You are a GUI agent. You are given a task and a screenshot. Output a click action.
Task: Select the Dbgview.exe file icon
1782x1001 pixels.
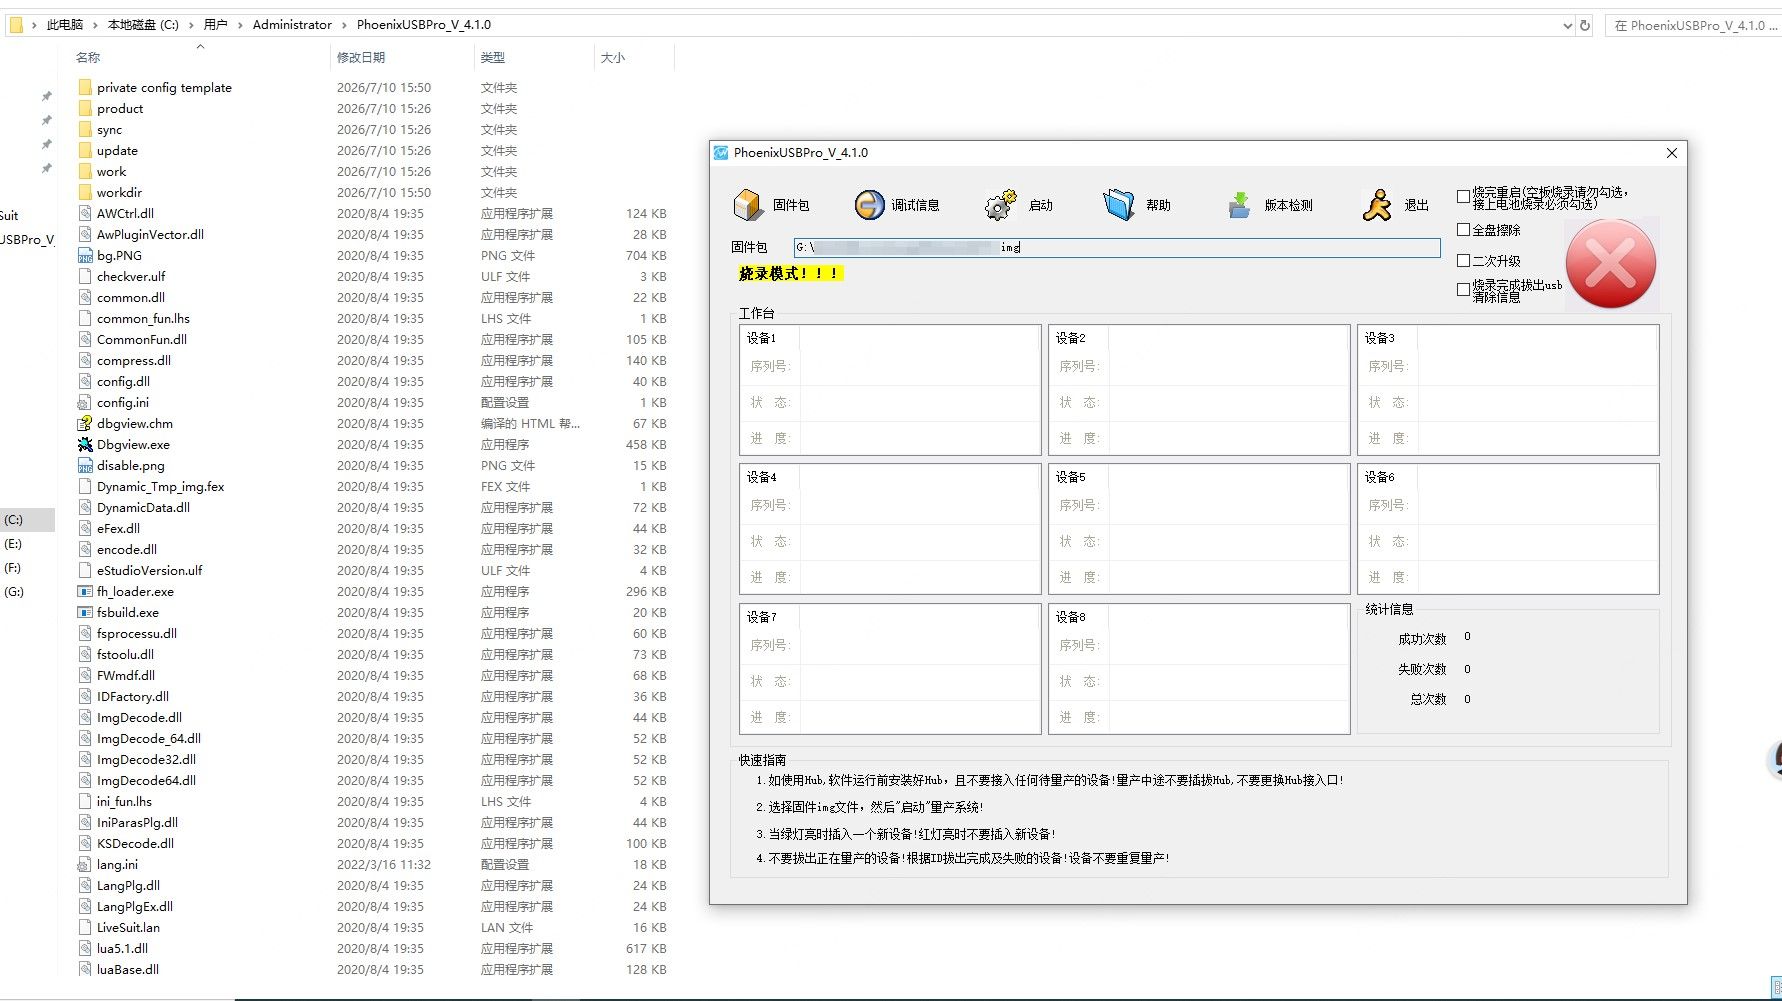tap(85, 444)
